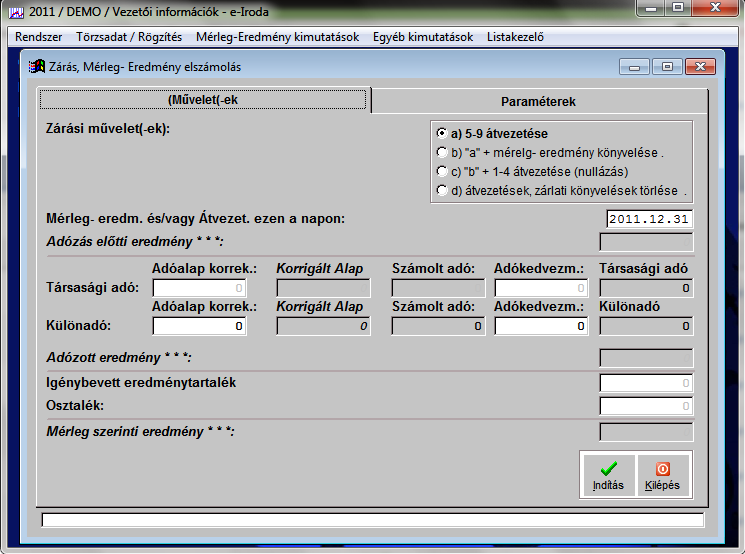The width and height of the screenshot is (745, 554).
Task: Minimize the Zárás inner dialog window
Action: (x=635, y=67)
